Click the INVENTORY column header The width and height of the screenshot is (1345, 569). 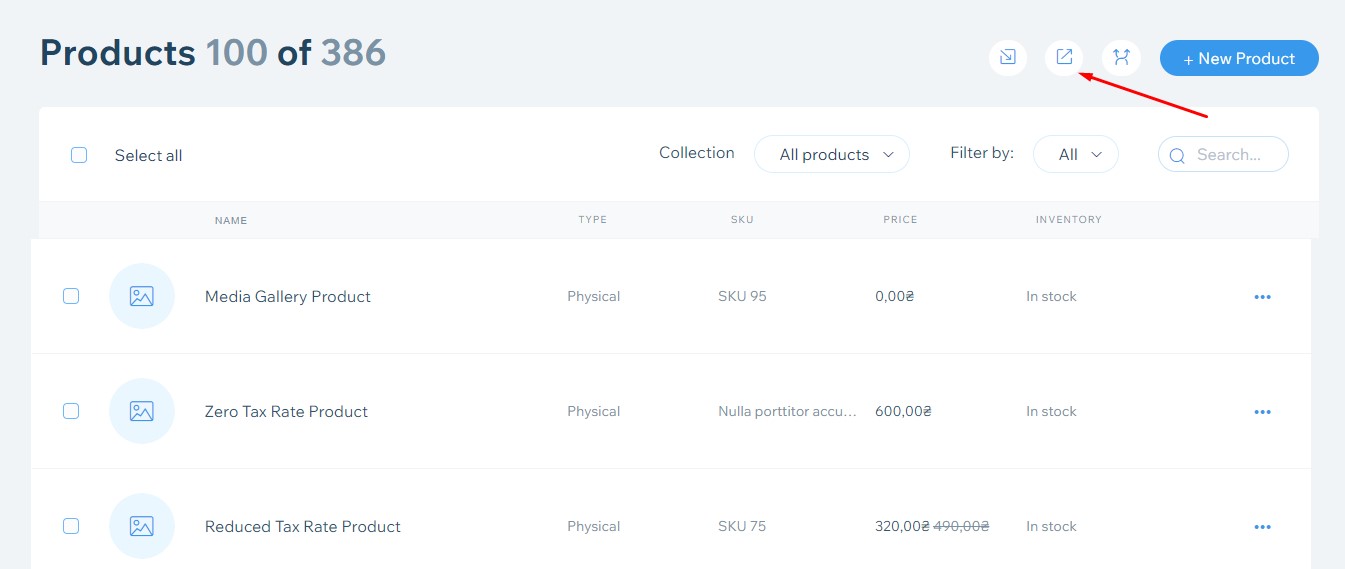pyautogui.click(x=1068, y=220)
